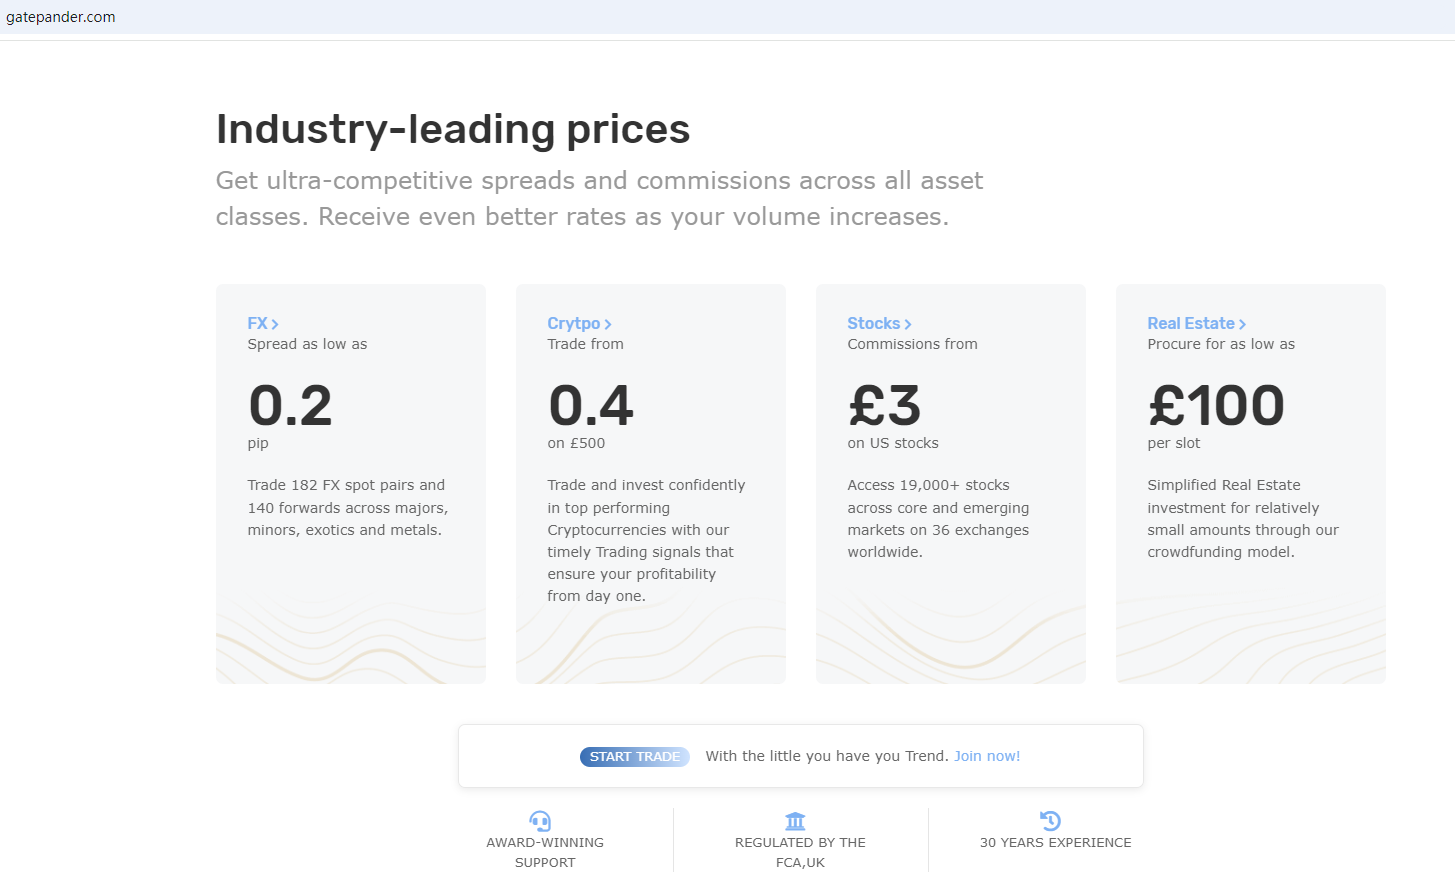Click the £3 stocks commission figure
Screen dimensions: 1455x890
click(x=885, y=406)
